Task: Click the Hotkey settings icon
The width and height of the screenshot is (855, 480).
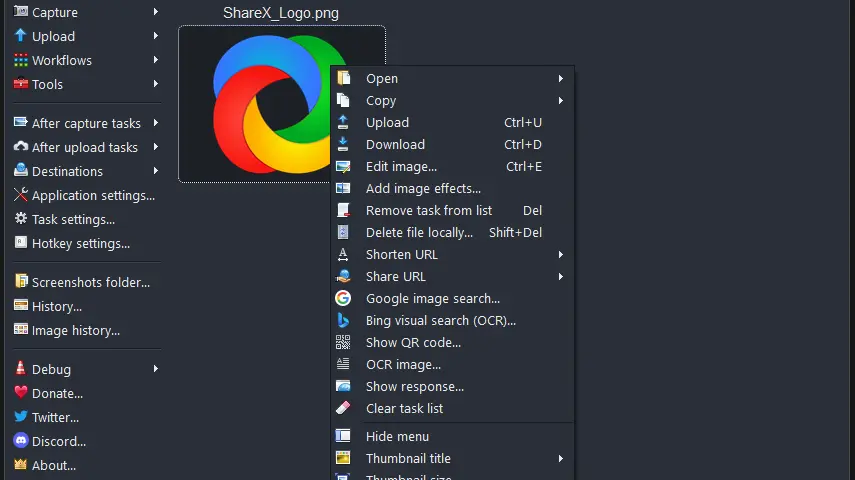Action: click(x=21, y=242)
